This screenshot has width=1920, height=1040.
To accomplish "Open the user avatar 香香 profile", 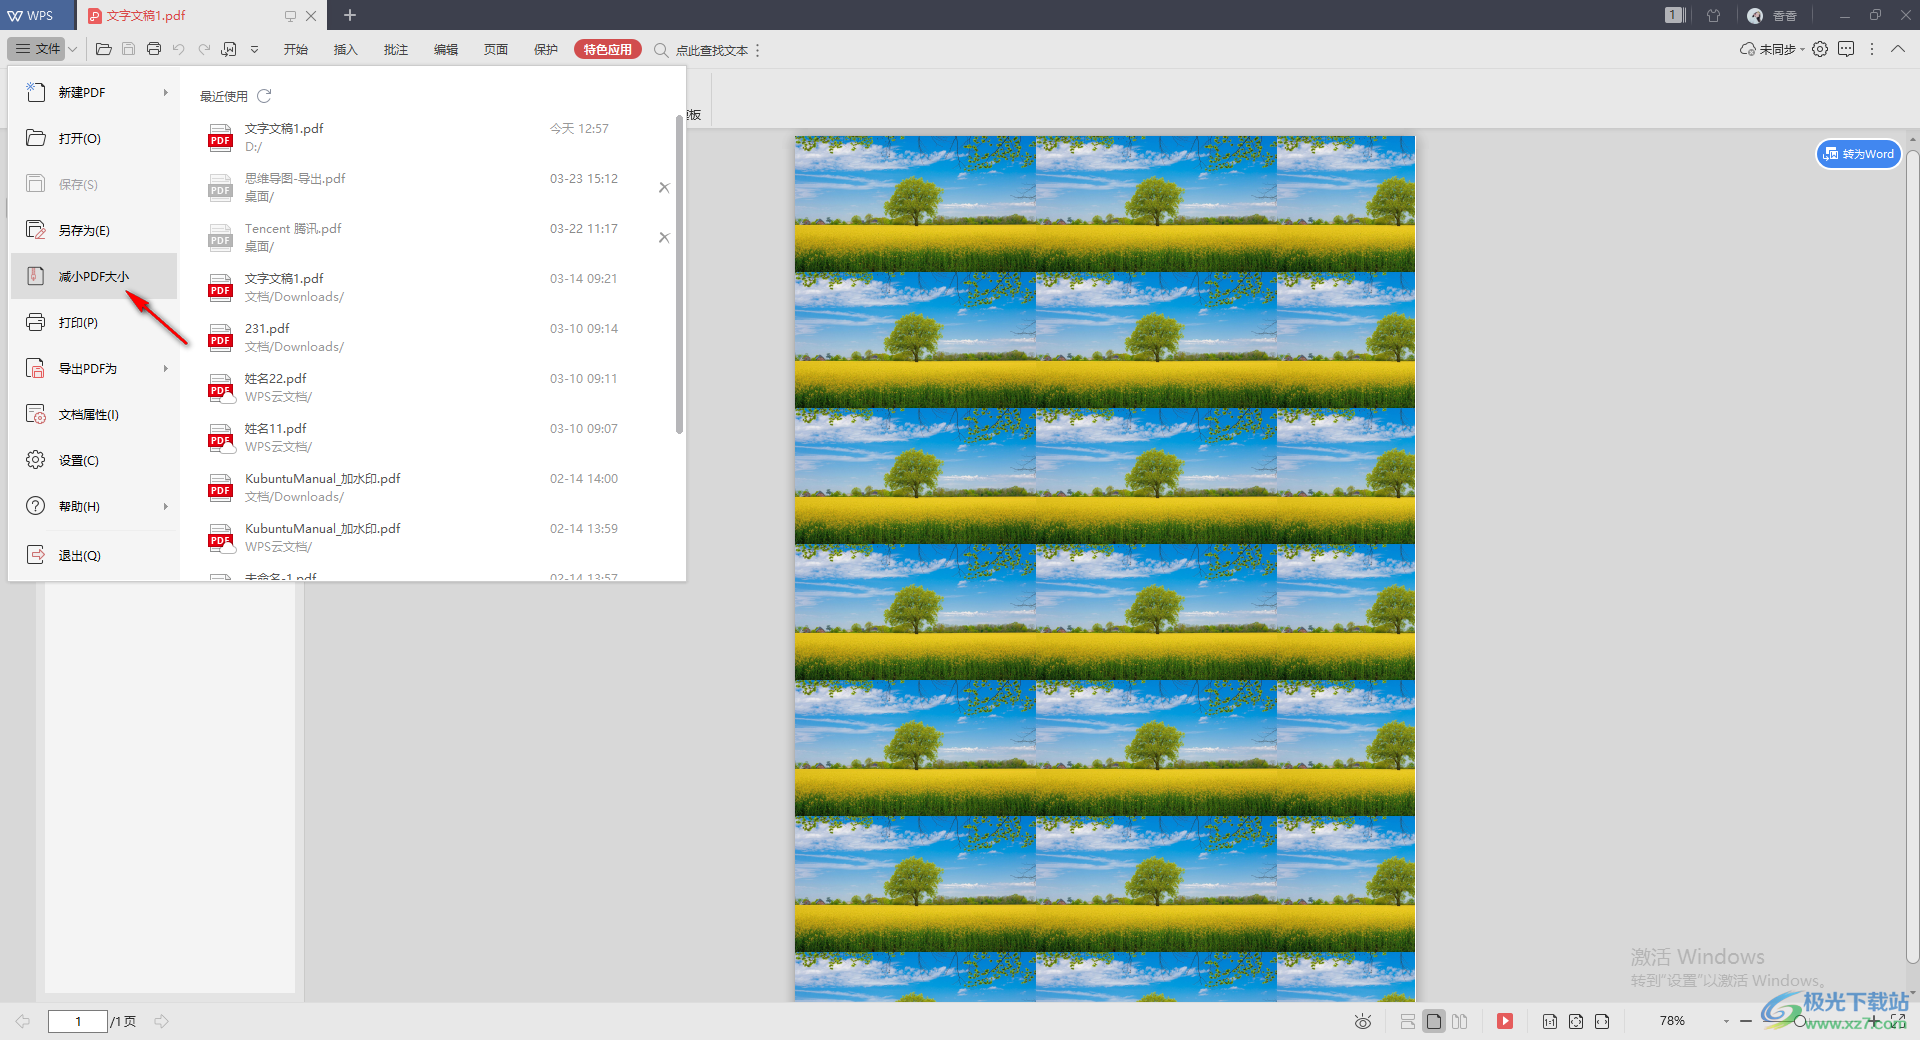I will 1774,15.
